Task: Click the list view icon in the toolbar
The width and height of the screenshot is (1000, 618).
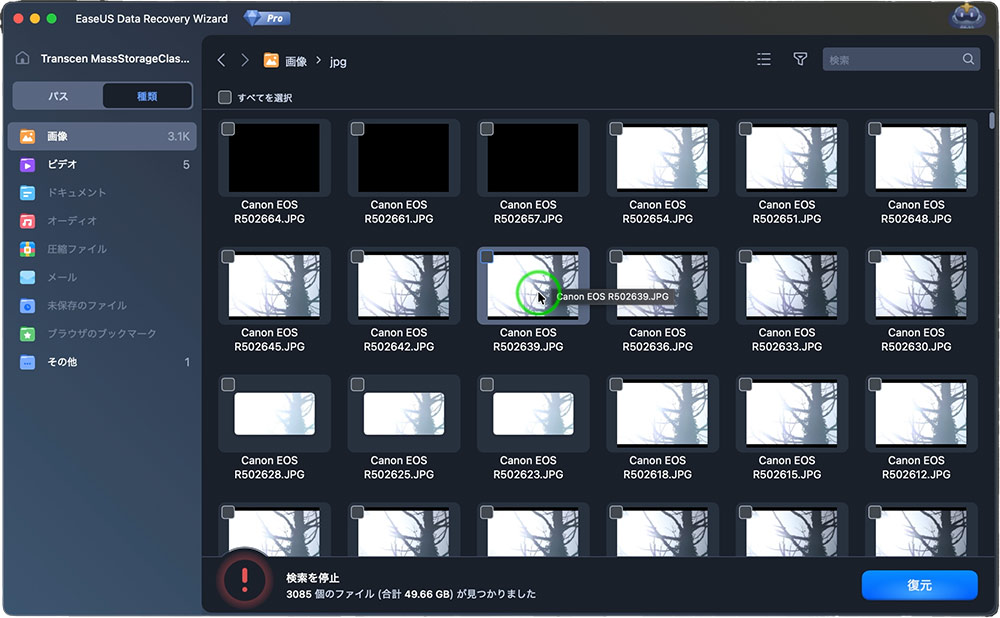Action: tap(764, 60)
